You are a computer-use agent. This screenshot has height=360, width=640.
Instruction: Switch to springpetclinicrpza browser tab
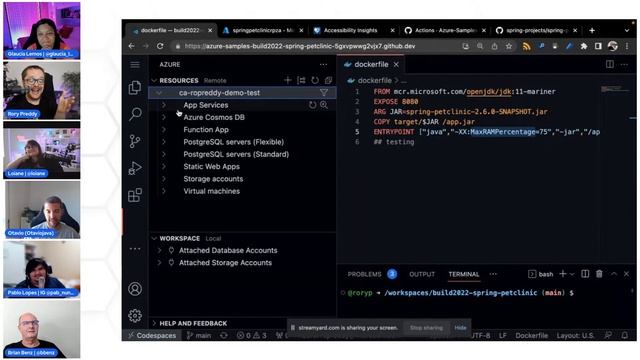pyautogui.click(x=263, y=30)
